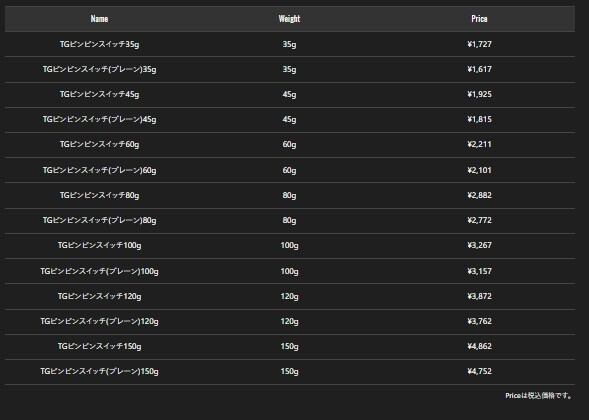This screenshot has width=589, height=420.
Task: Click the ¥1,815 price value
Action: coord(479,119)
